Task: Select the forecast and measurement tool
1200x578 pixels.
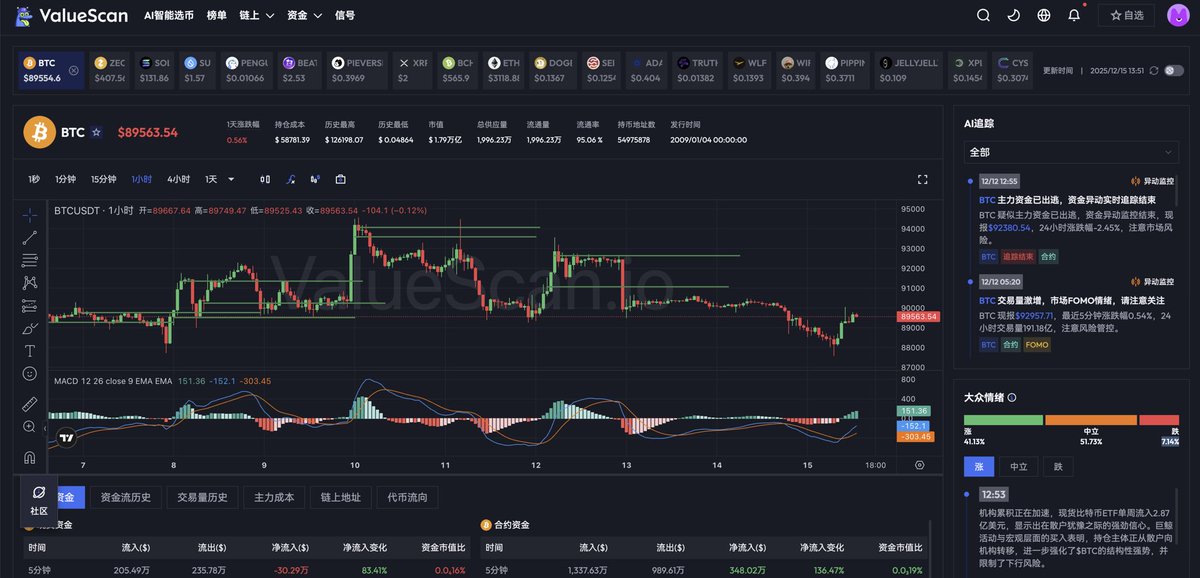Action: [30, 305]
